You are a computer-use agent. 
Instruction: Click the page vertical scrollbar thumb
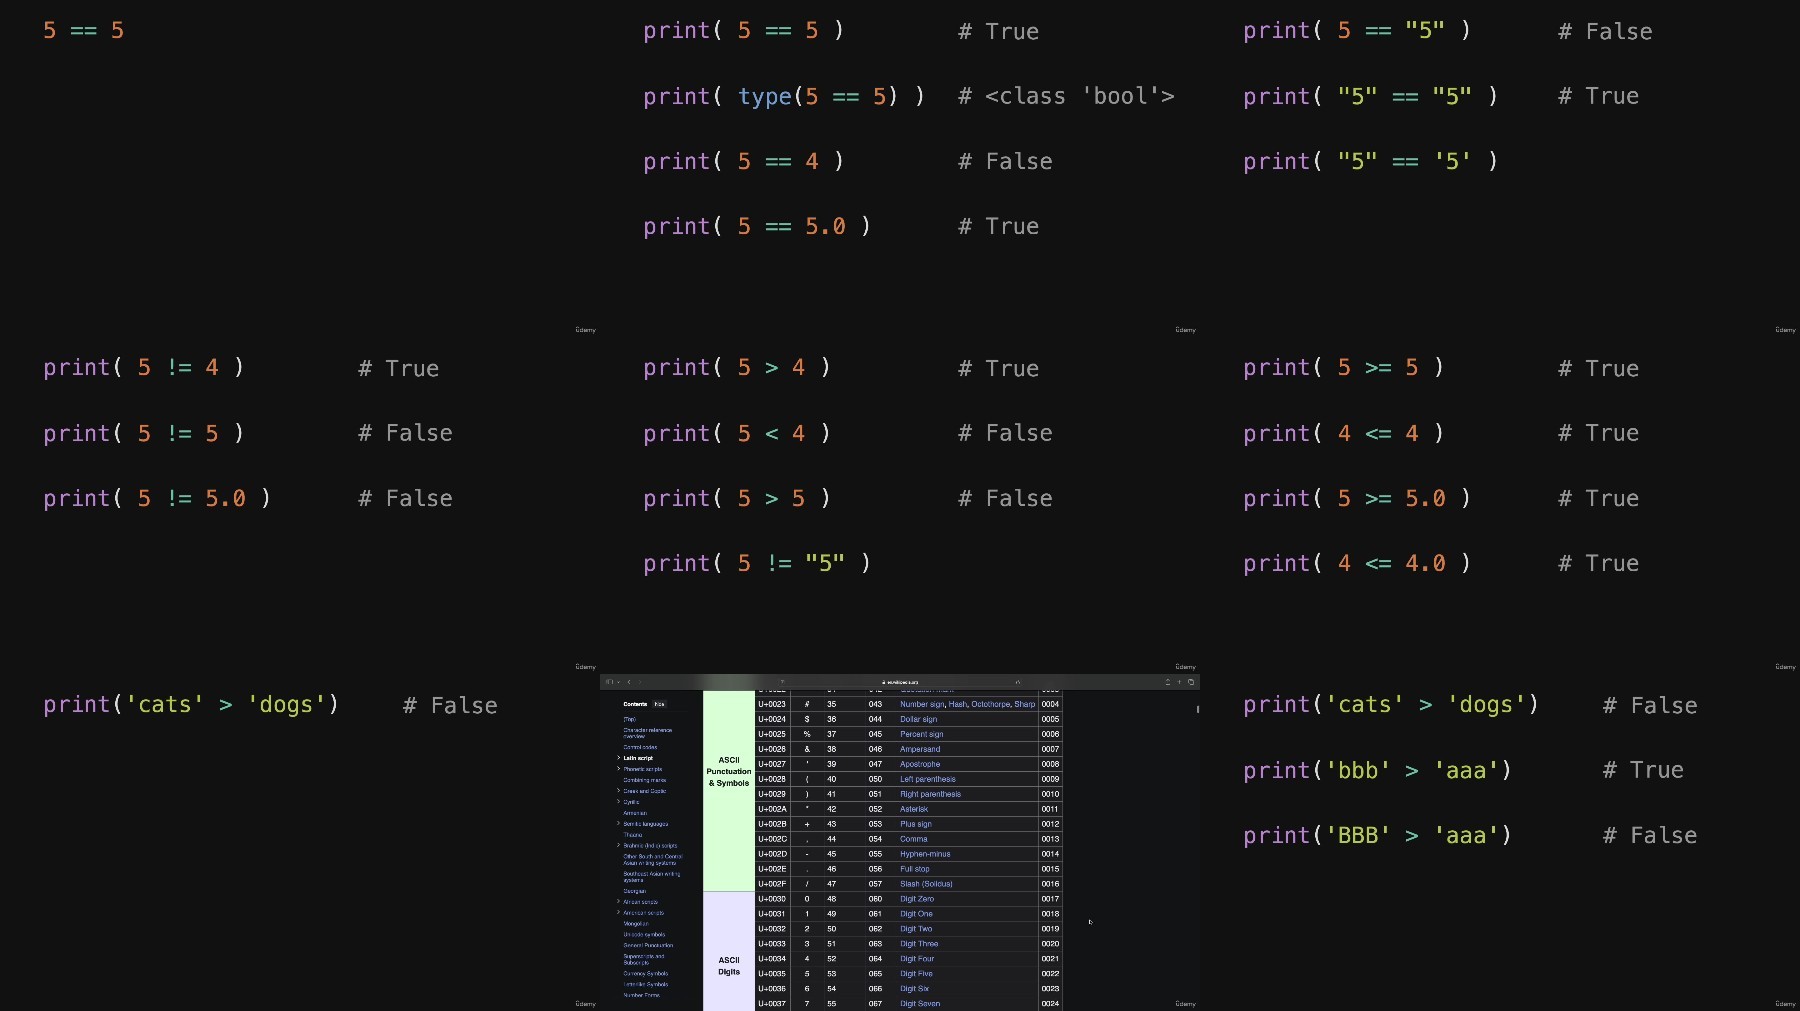click(1197, 709)
